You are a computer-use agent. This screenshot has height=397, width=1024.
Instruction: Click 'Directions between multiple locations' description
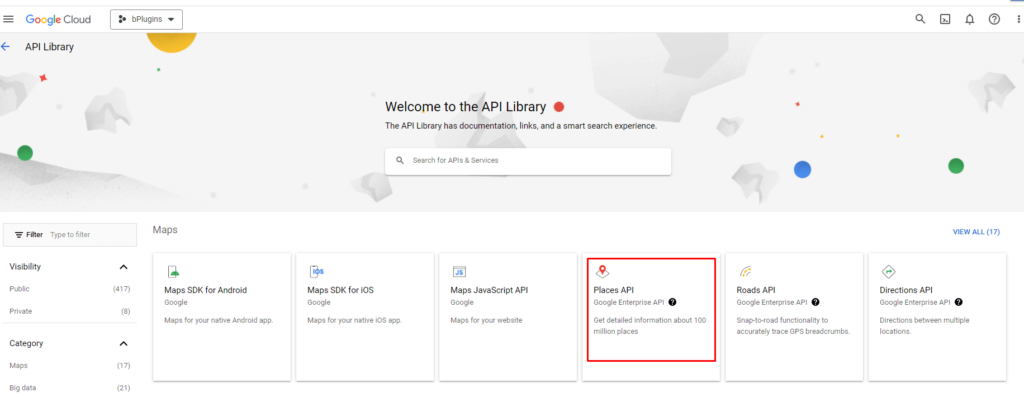924,326
